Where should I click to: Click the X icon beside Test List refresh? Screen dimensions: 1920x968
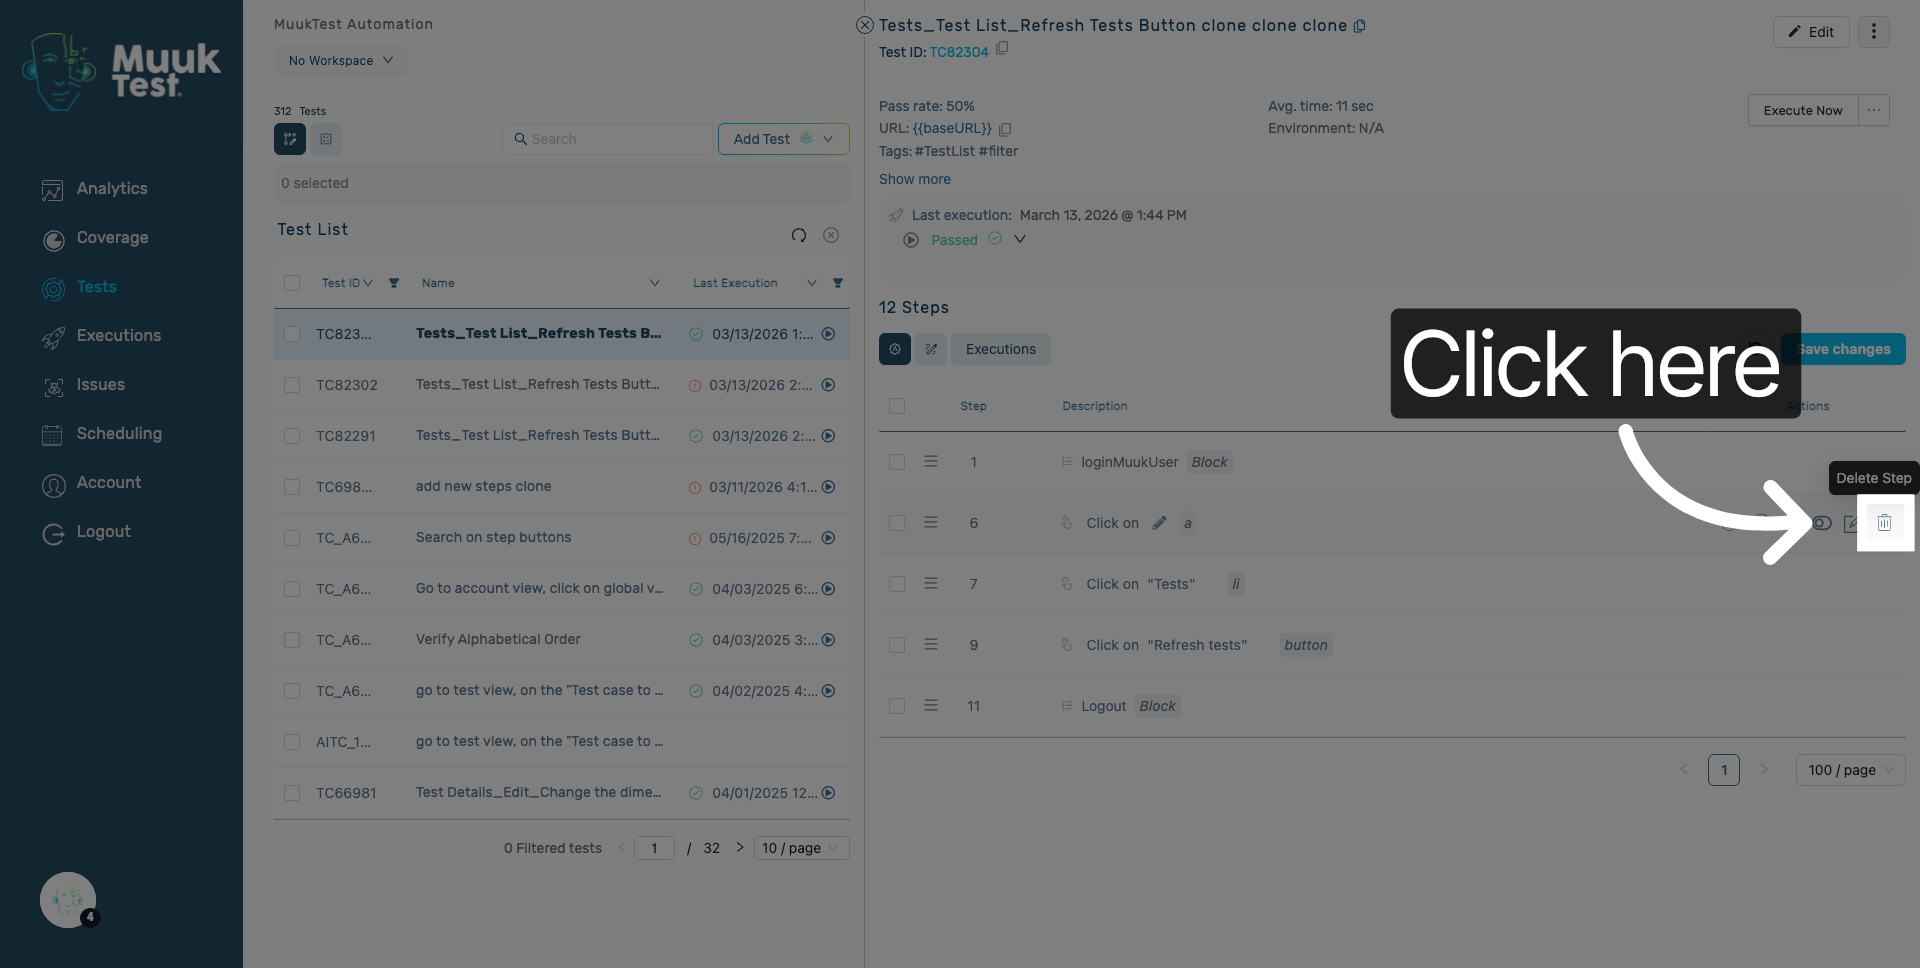(x=831, y=235)
